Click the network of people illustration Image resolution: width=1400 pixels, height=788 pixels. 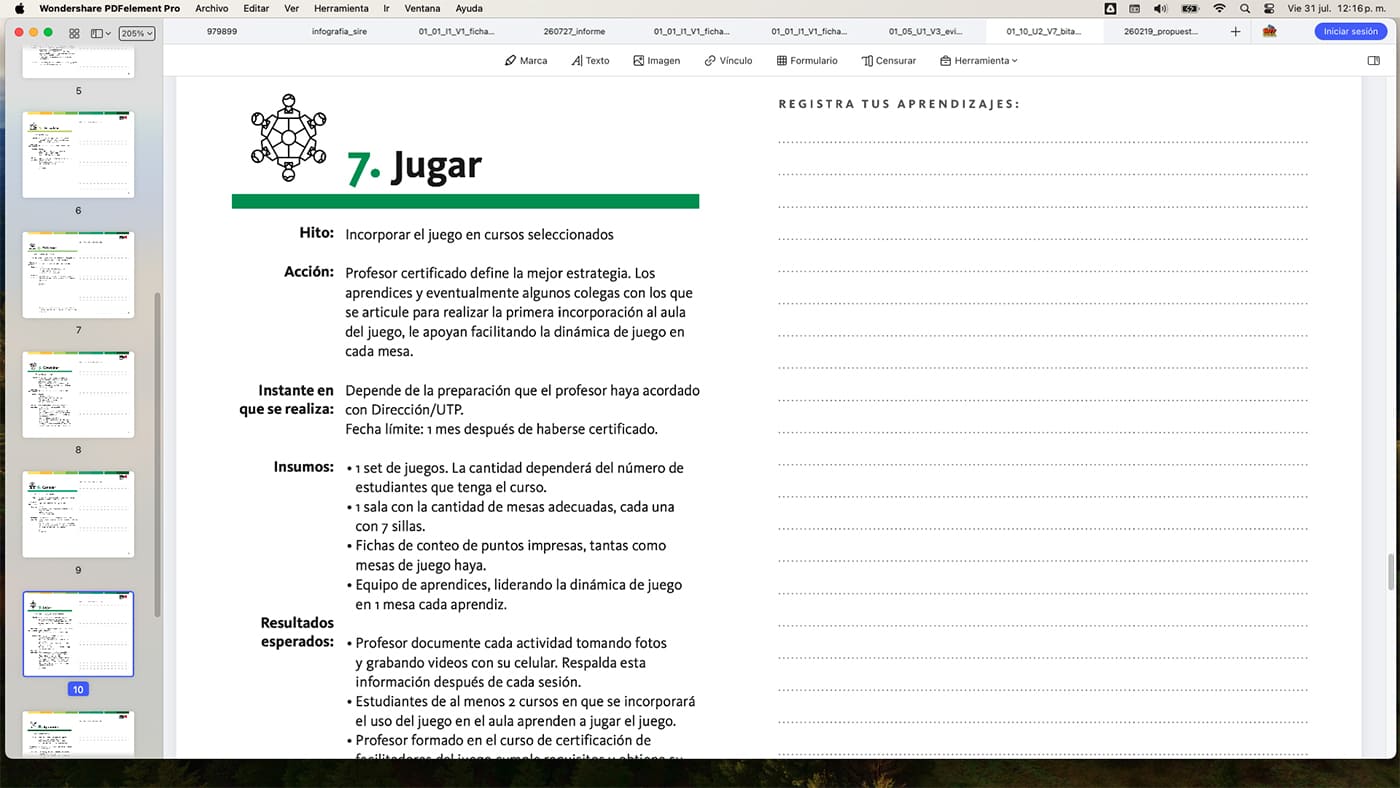point(288,137)
